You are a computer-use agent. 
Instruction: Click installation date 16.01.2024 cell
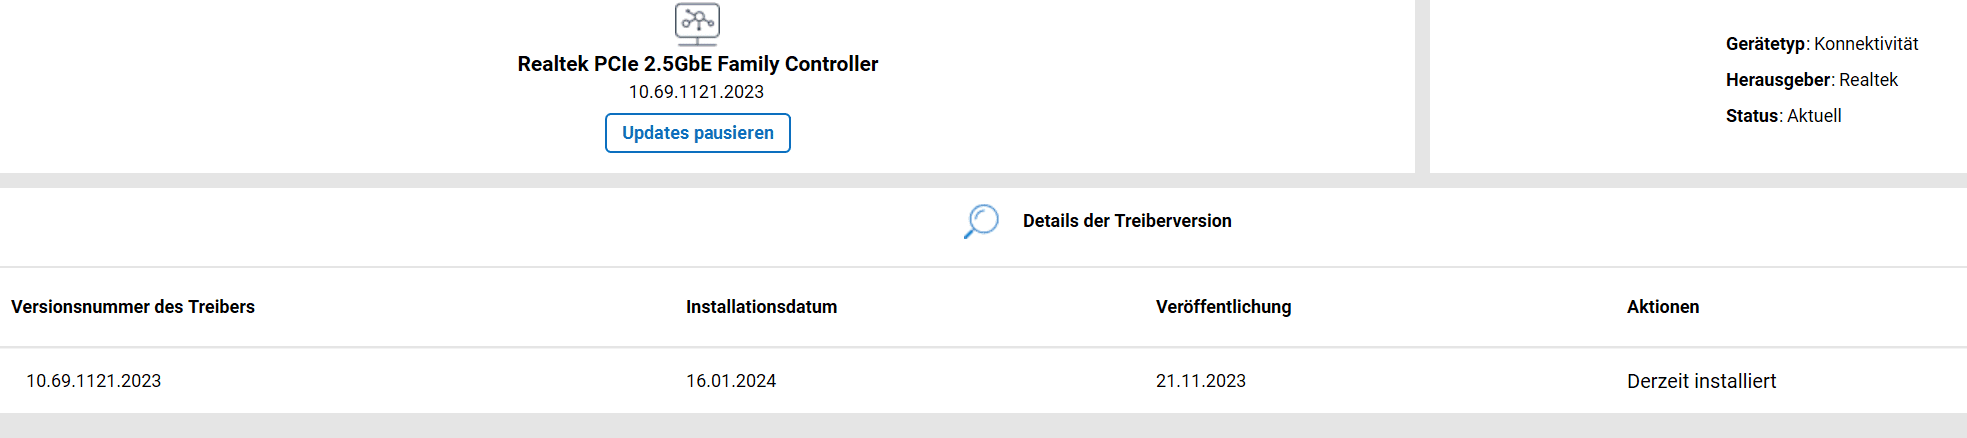click(x=731, y=381)
